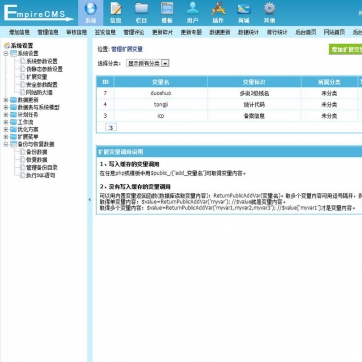Open 更新专题 in the shortcut bar
362x362 pixels.
pos(191,32)
